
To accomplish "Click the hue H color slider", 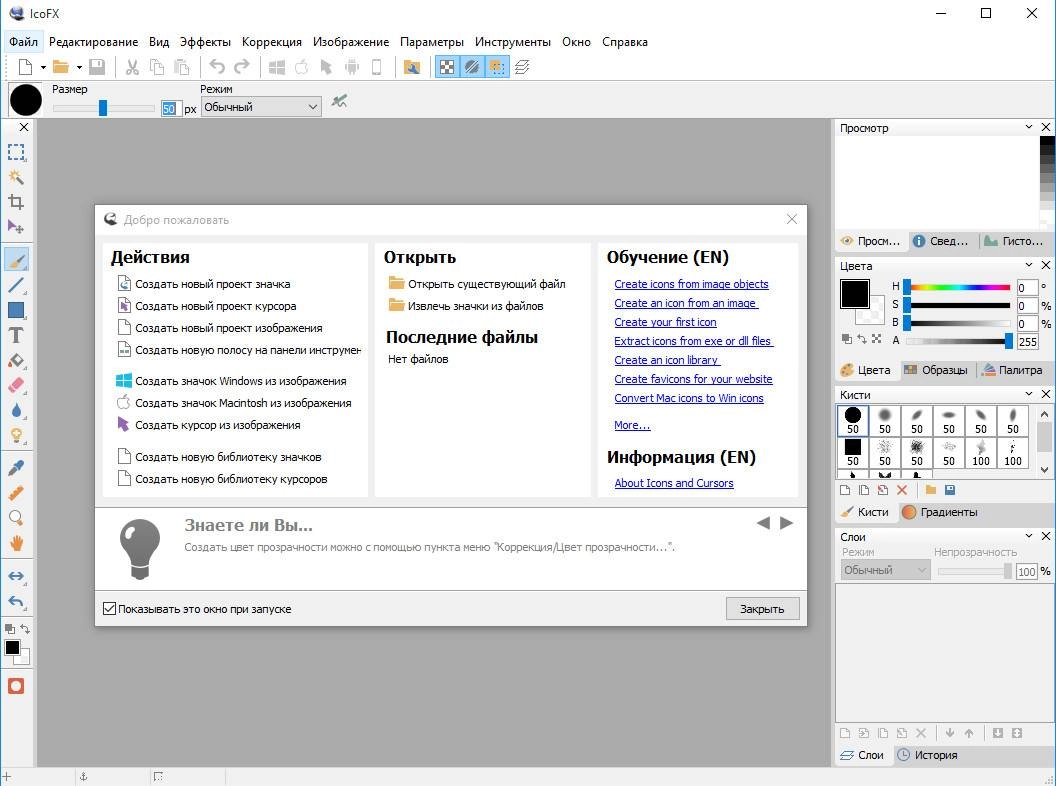I will point(958,287).
